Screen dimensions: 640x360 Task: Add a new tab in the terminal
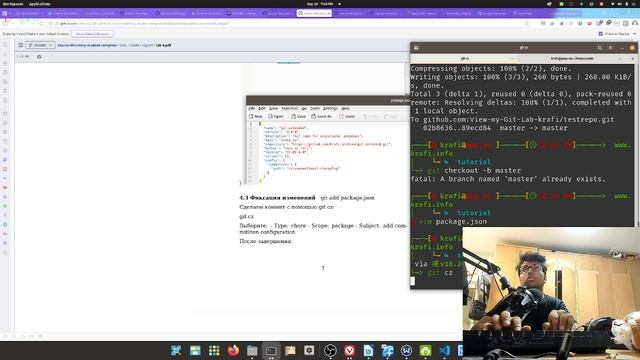pyautogui.click(x=416, y=48)
